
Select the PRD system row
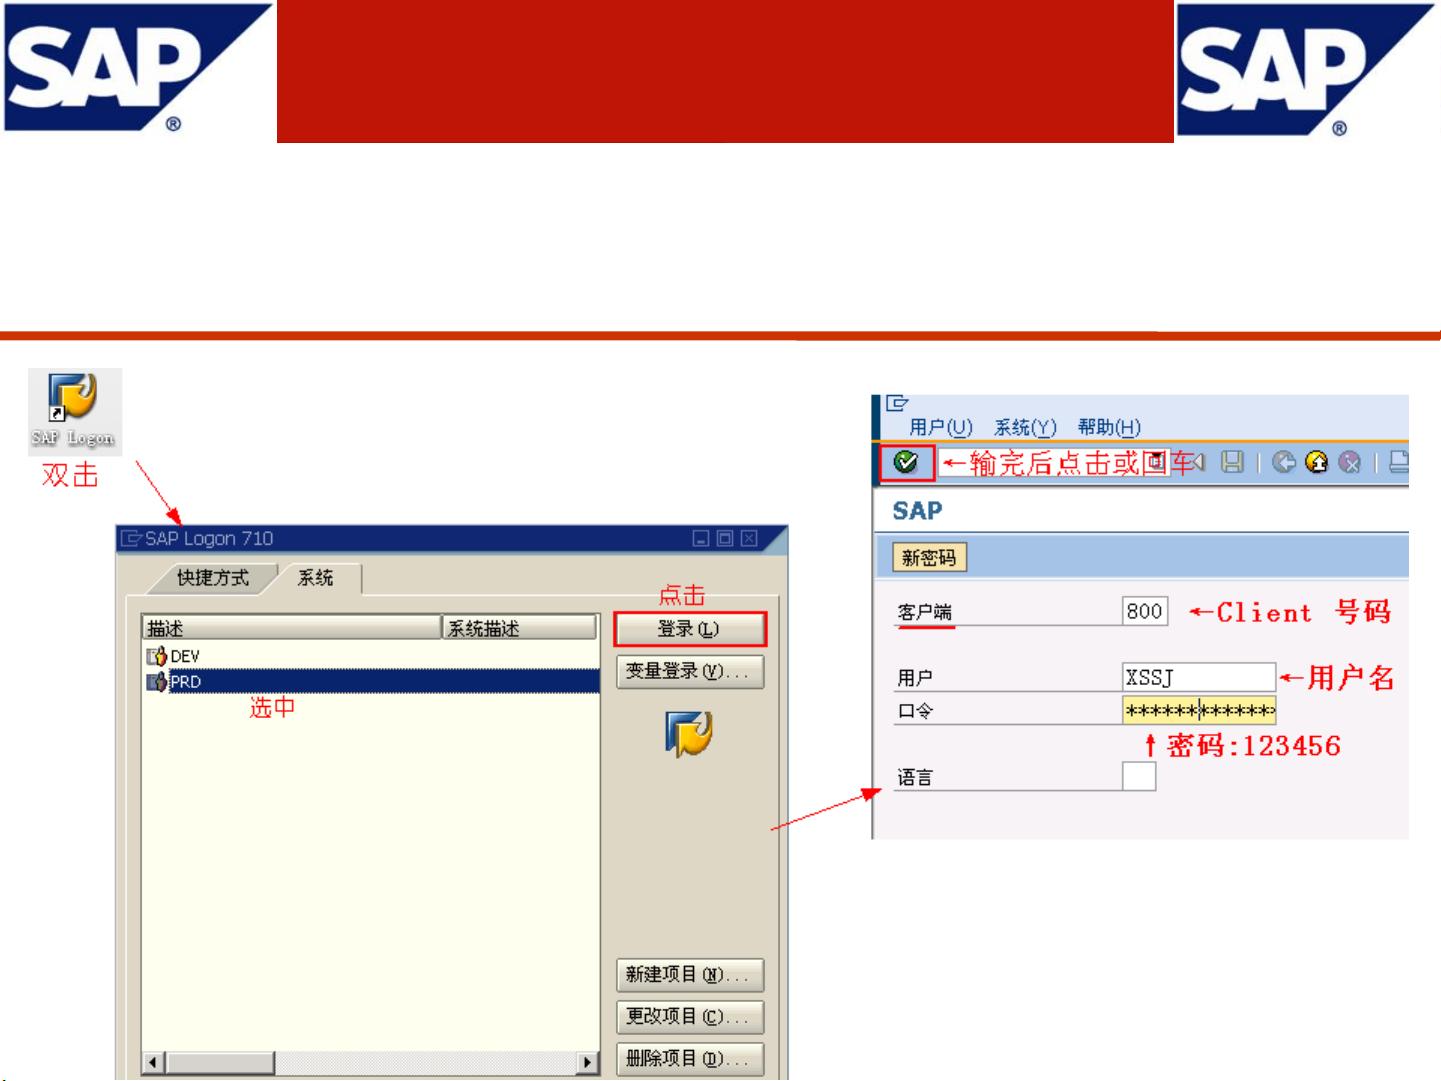tap(371, 682)
